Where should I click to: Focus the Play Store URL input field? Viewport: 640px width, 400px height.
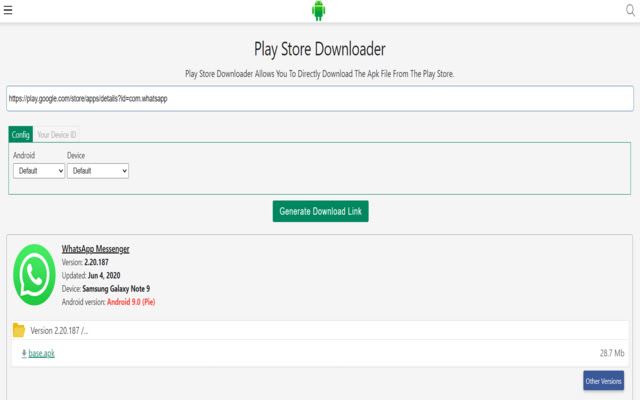tap(320, 98)
